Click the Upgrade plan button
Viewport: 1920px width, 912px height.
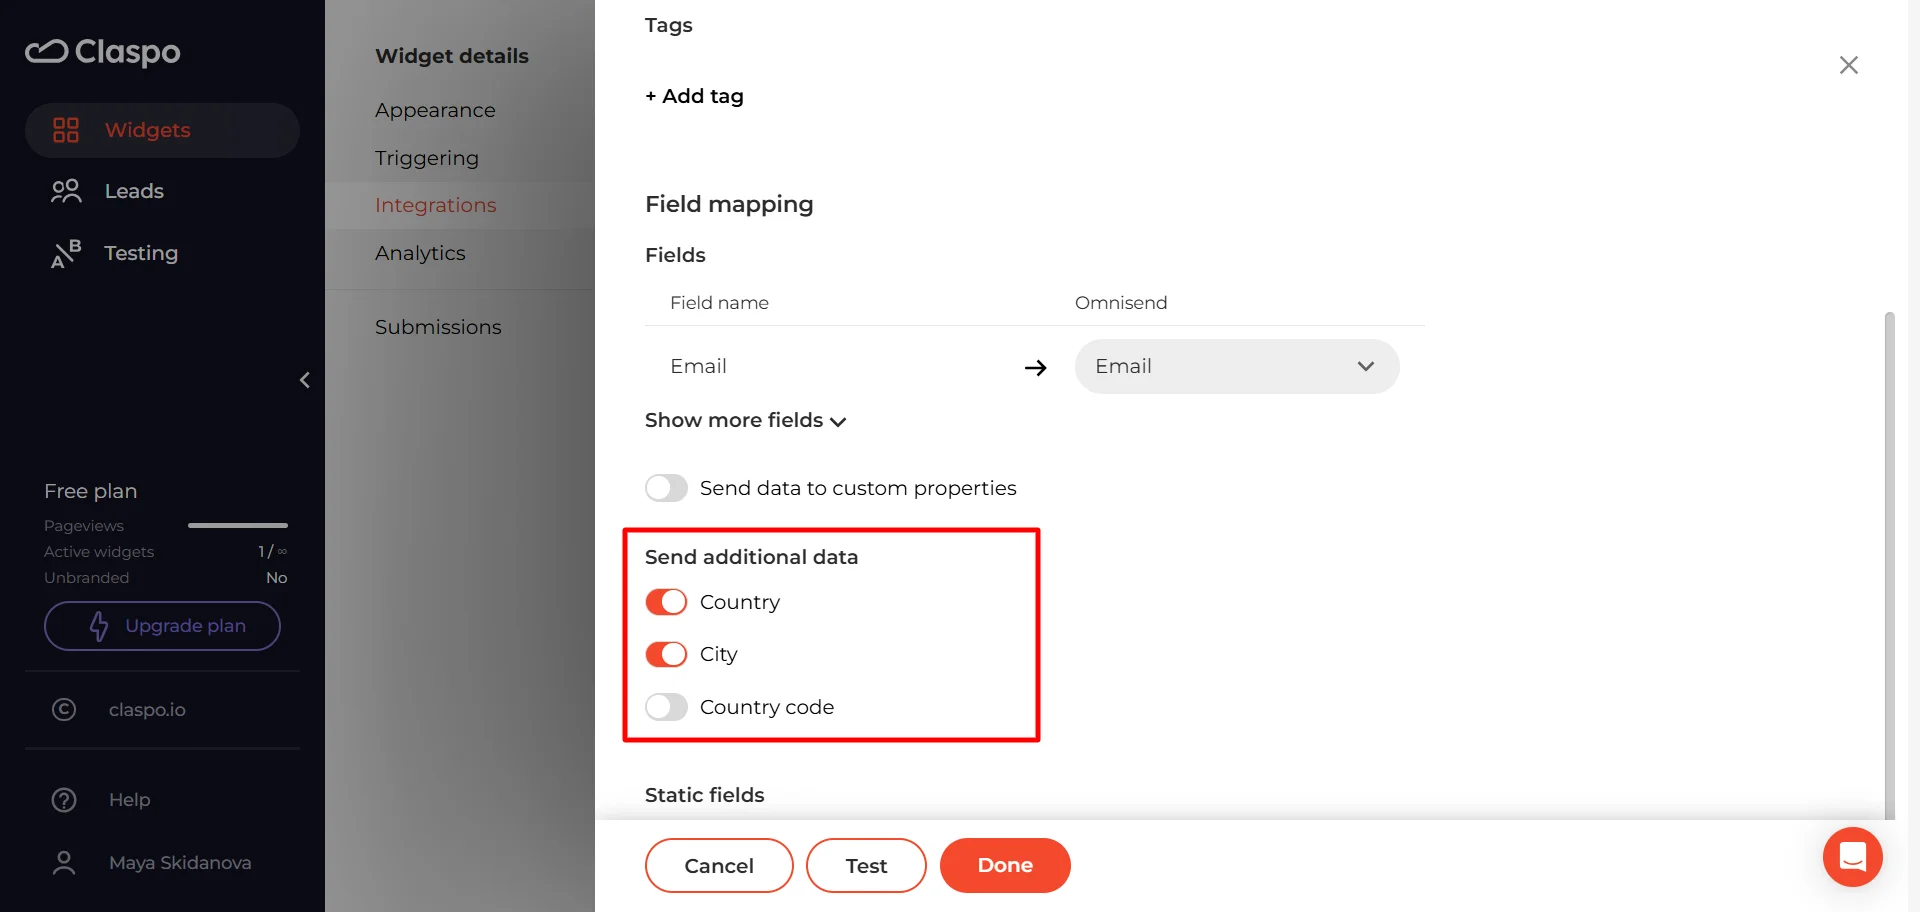click(x=162, y=626)
